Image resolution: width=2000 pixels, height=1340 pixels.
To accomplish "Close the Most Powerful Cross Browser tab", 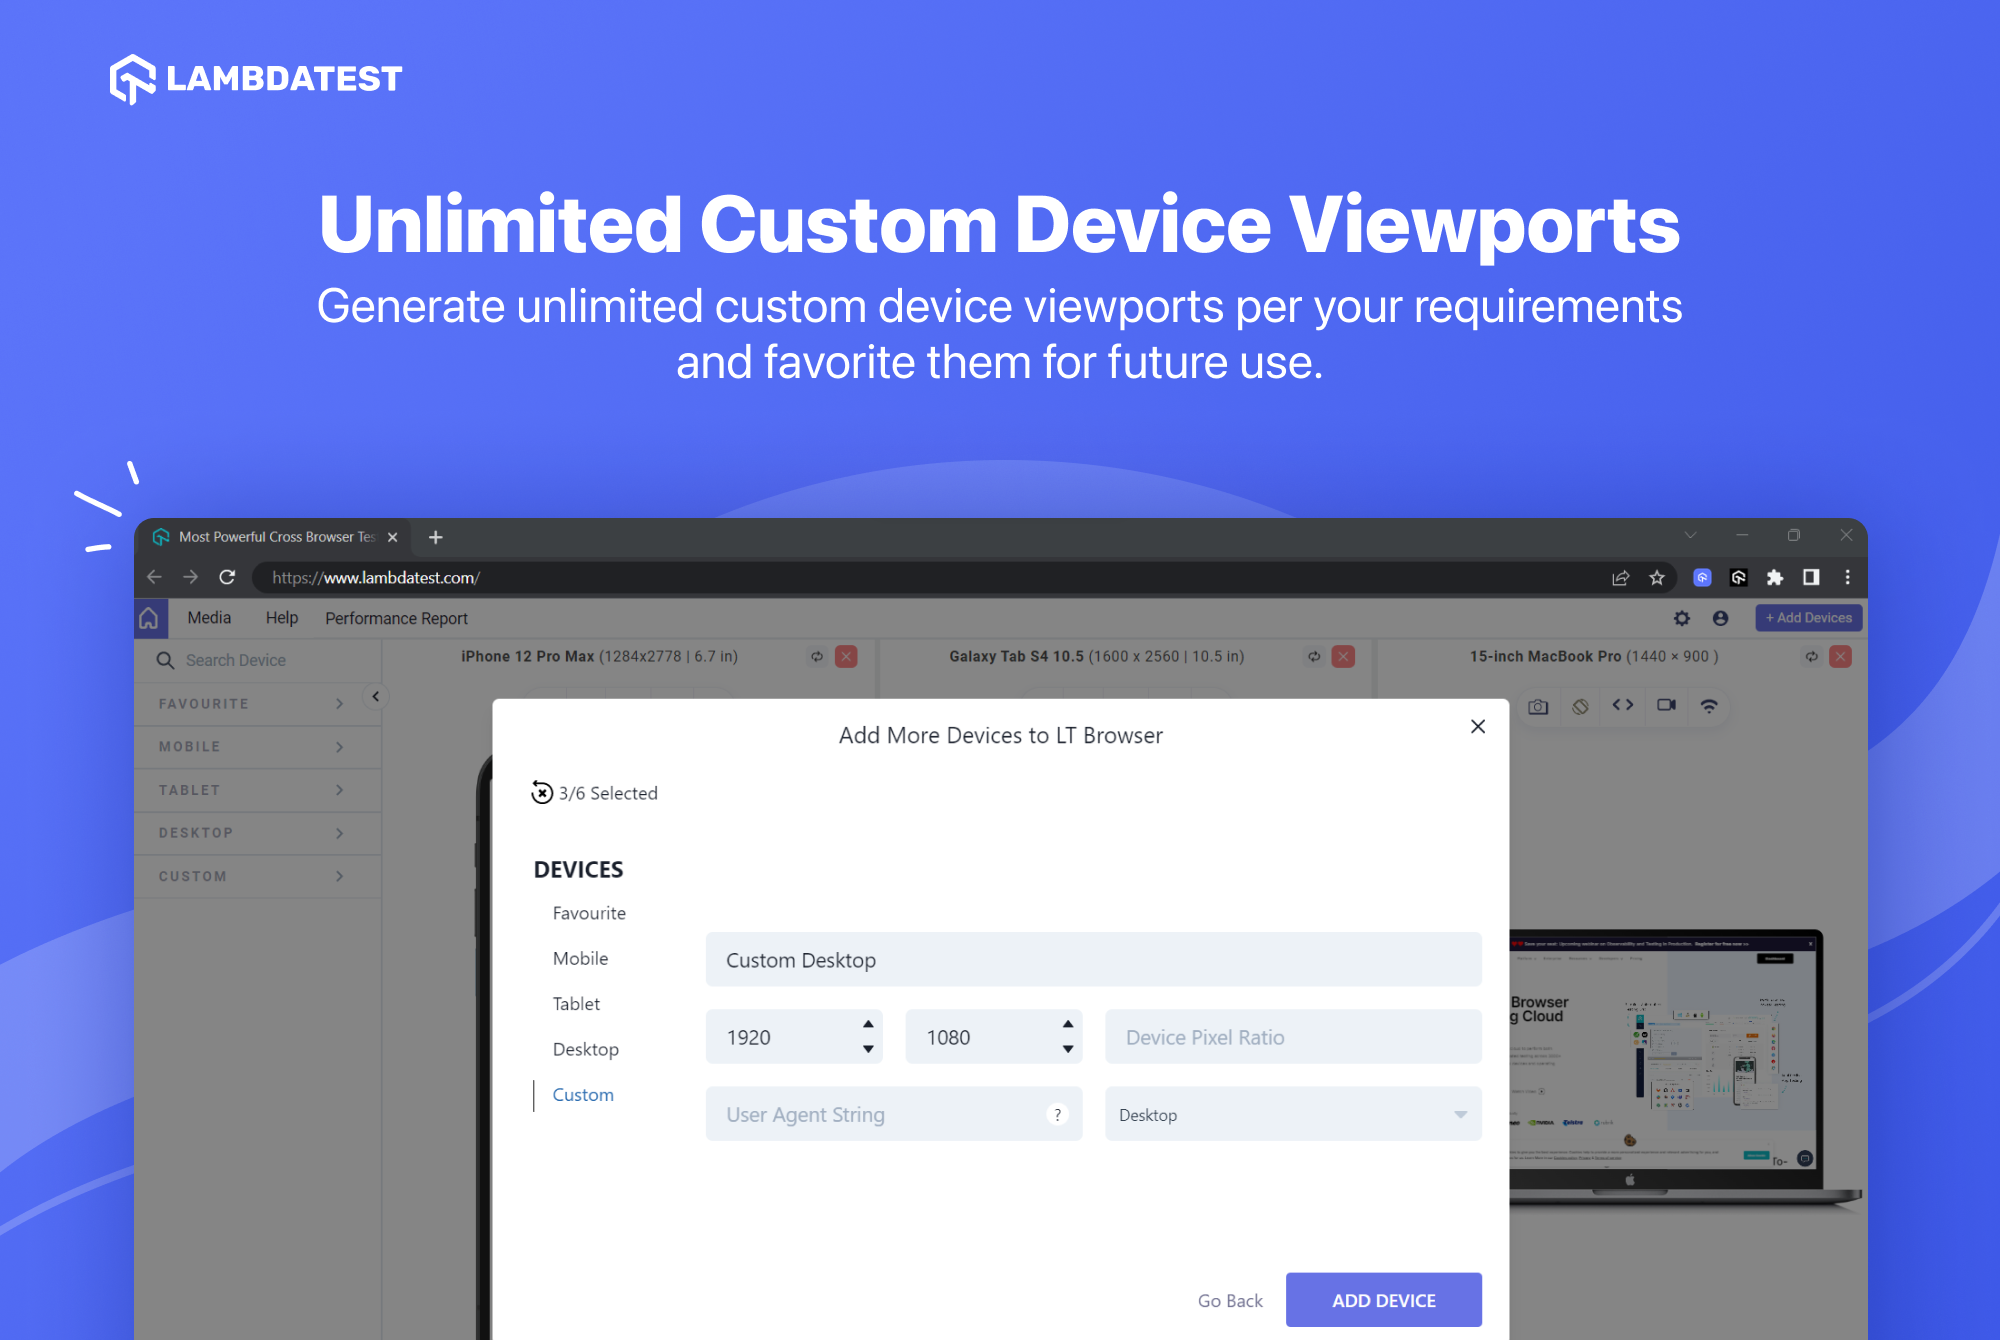I will point(393,537).
